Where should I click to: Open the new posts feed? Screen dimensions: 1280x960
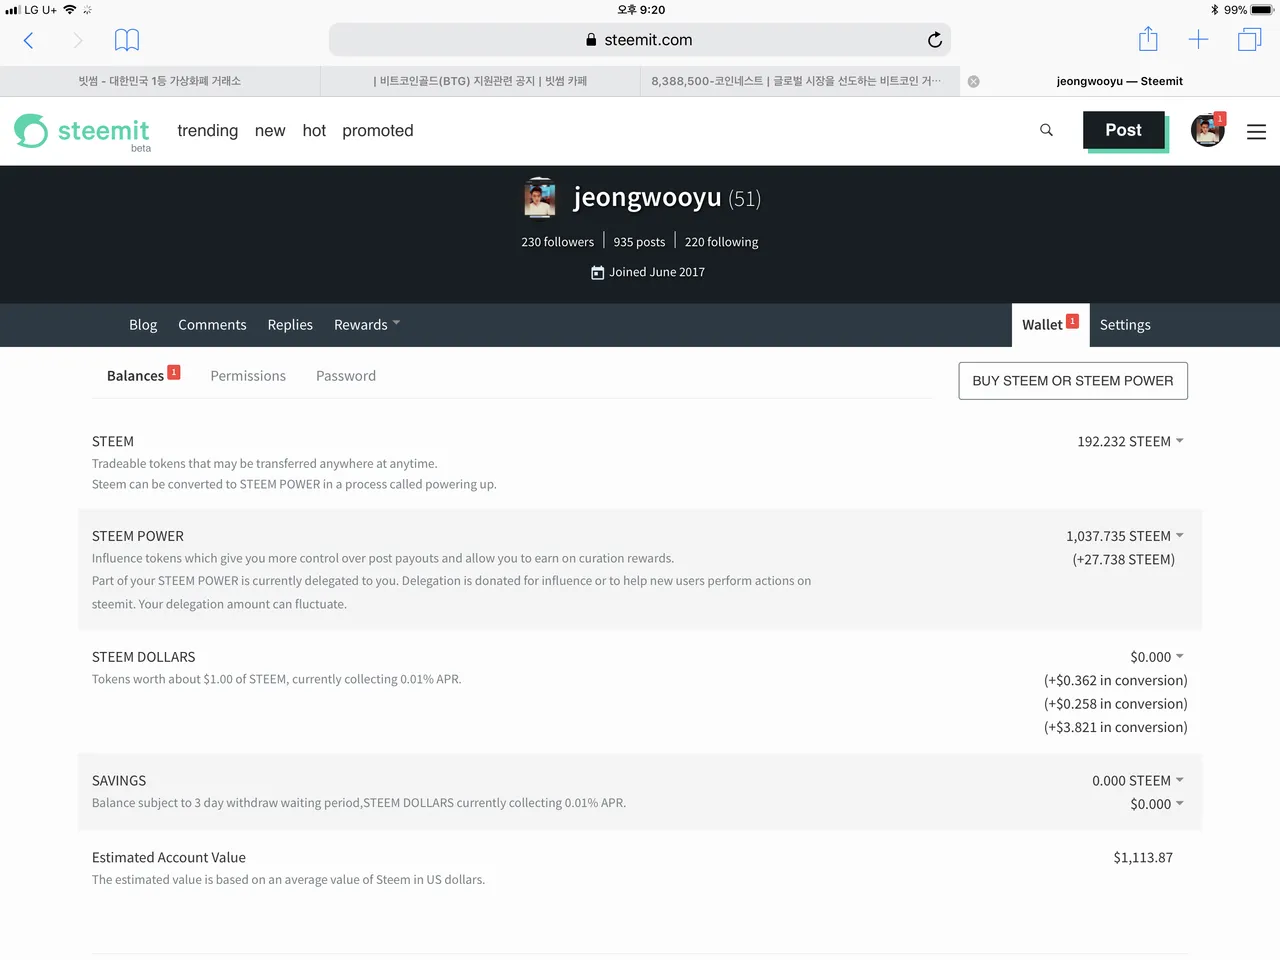pyautogui.click(x=270, y=131)
